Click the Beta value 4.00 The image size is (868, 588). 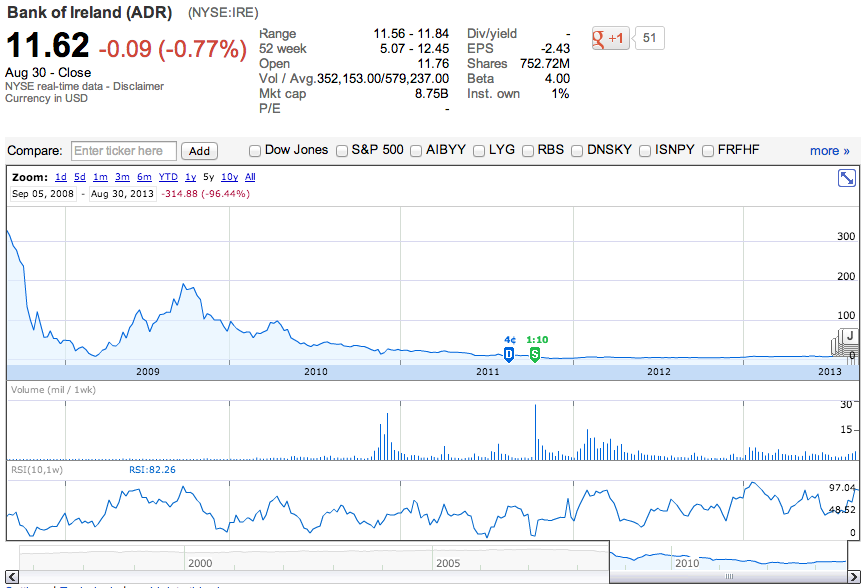pyautogui.click(x=557, y=79)
